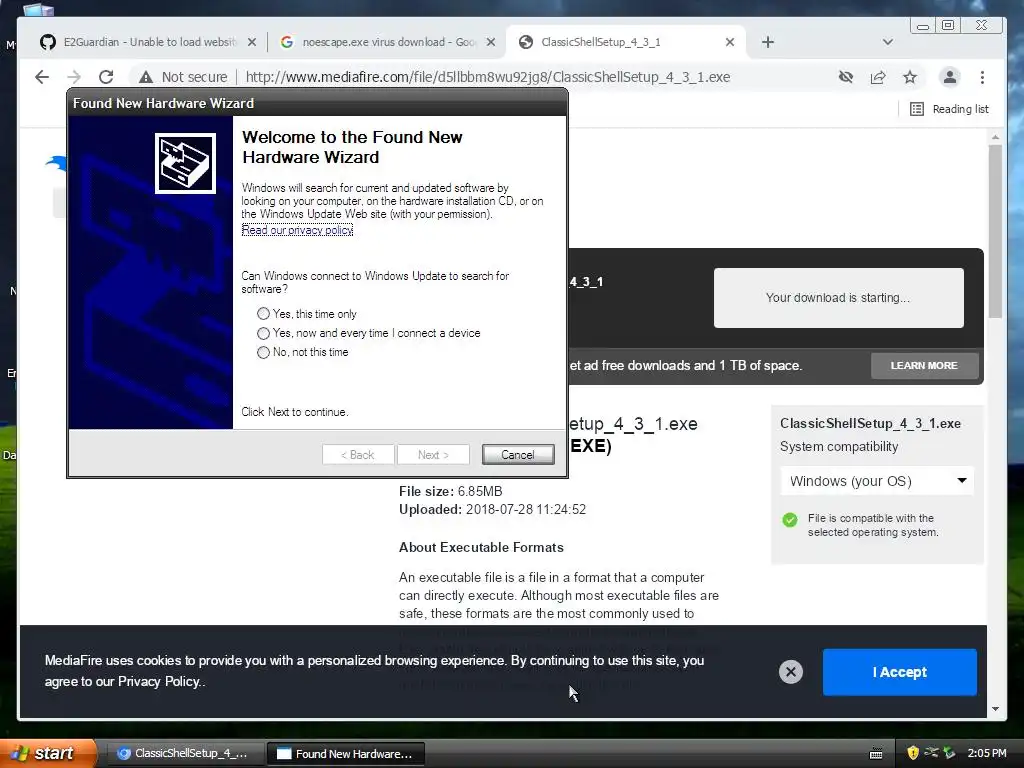1024x768 pixels.
Task: Click the scrollbar down arrow
Action: pyautogui.click(x=995, y=709)
